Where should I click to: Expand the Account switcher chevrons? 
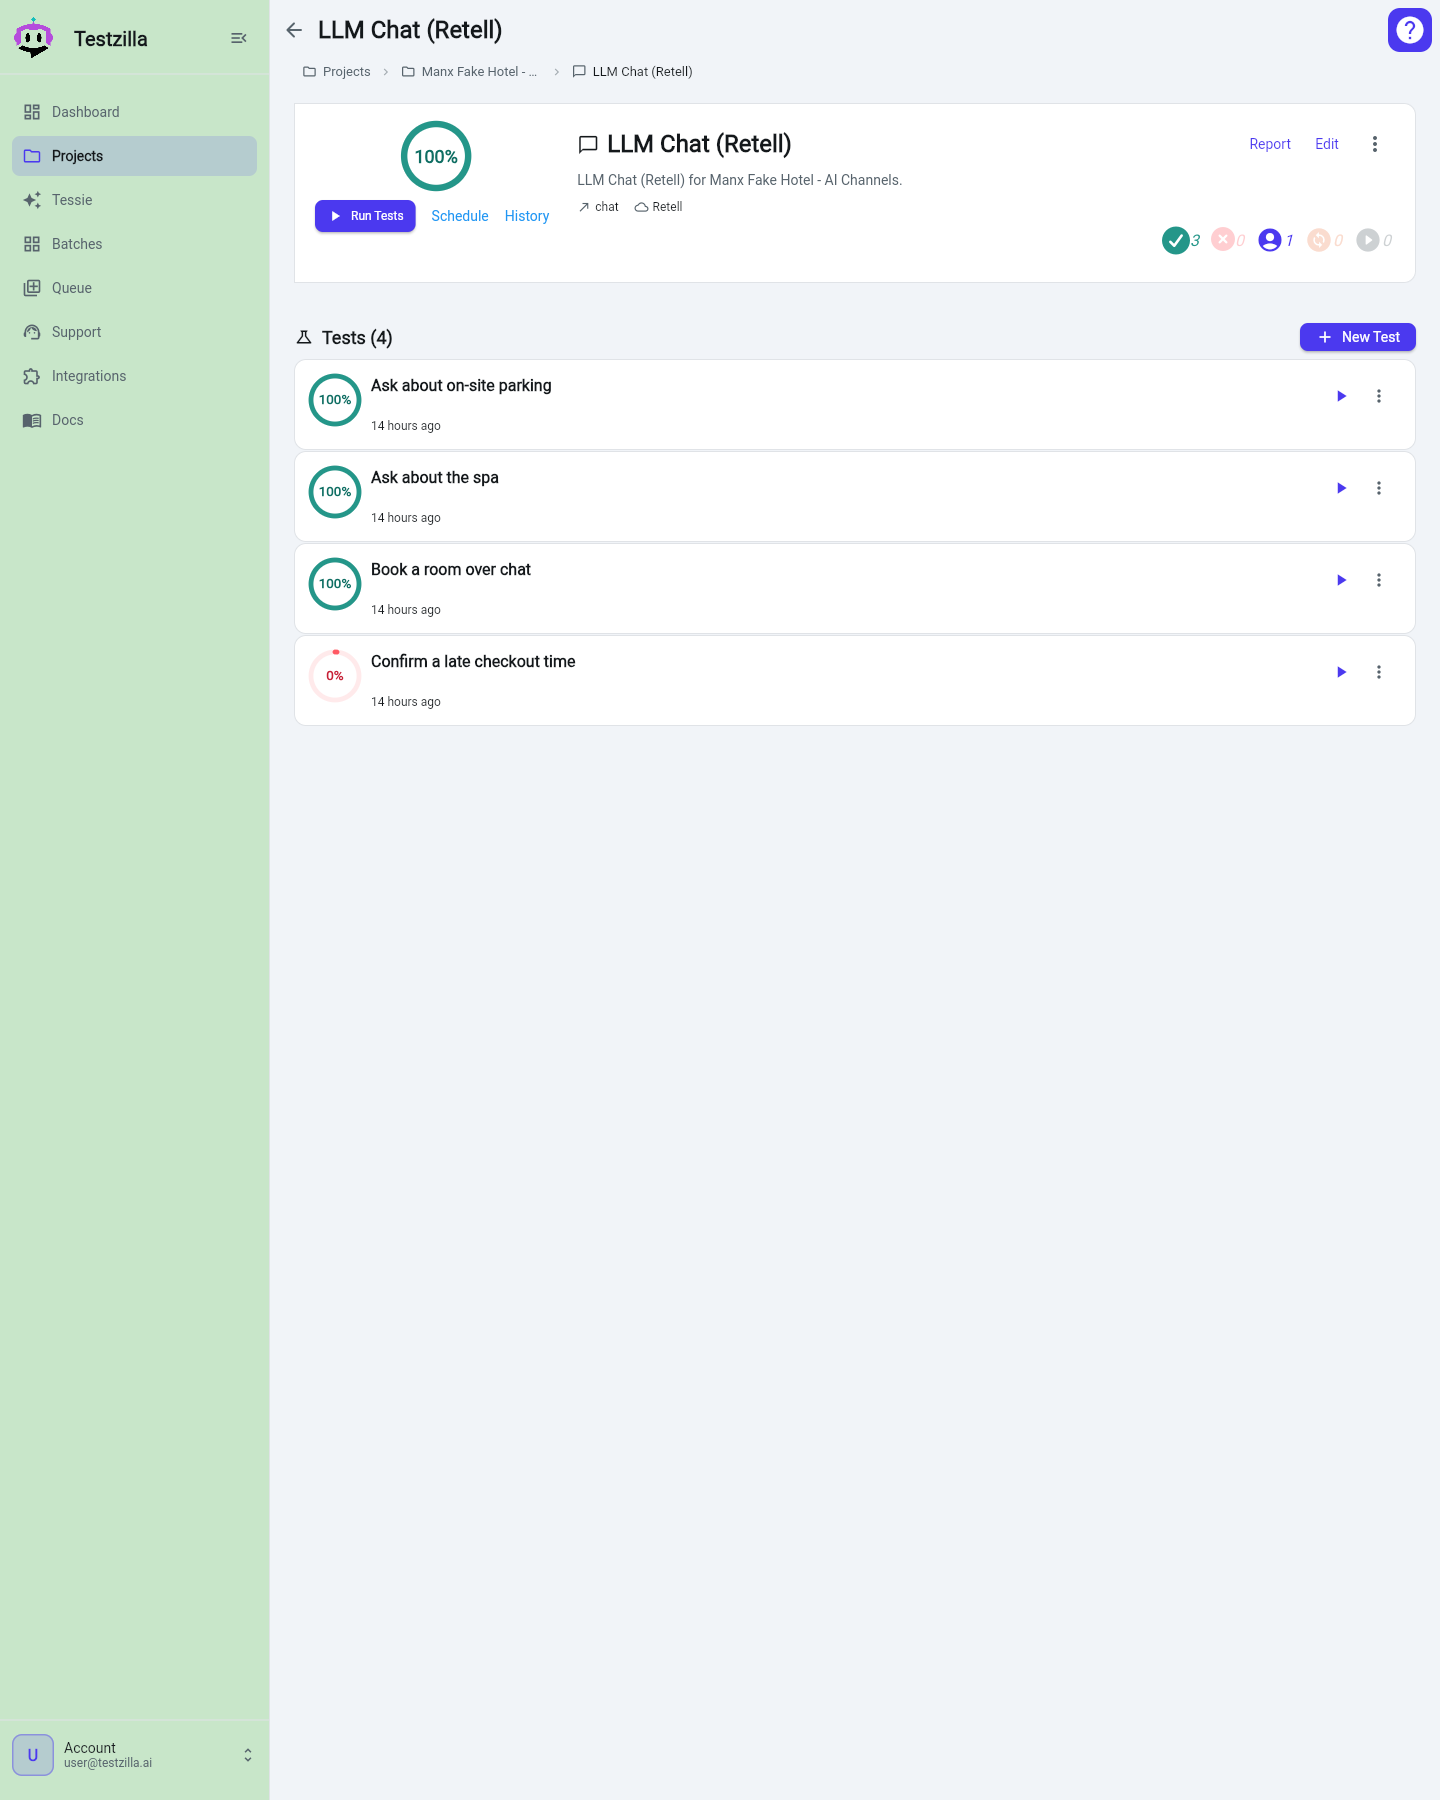coord(248,1755)
